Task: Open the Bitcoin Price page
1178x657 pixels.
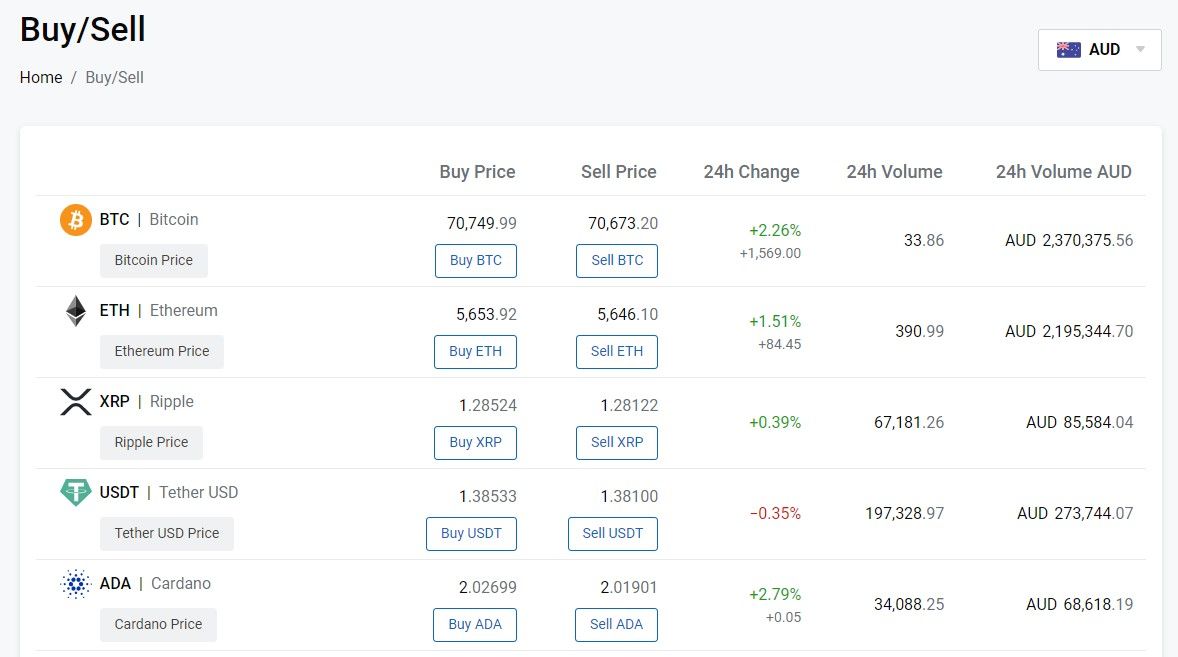Action: point(154,261)
